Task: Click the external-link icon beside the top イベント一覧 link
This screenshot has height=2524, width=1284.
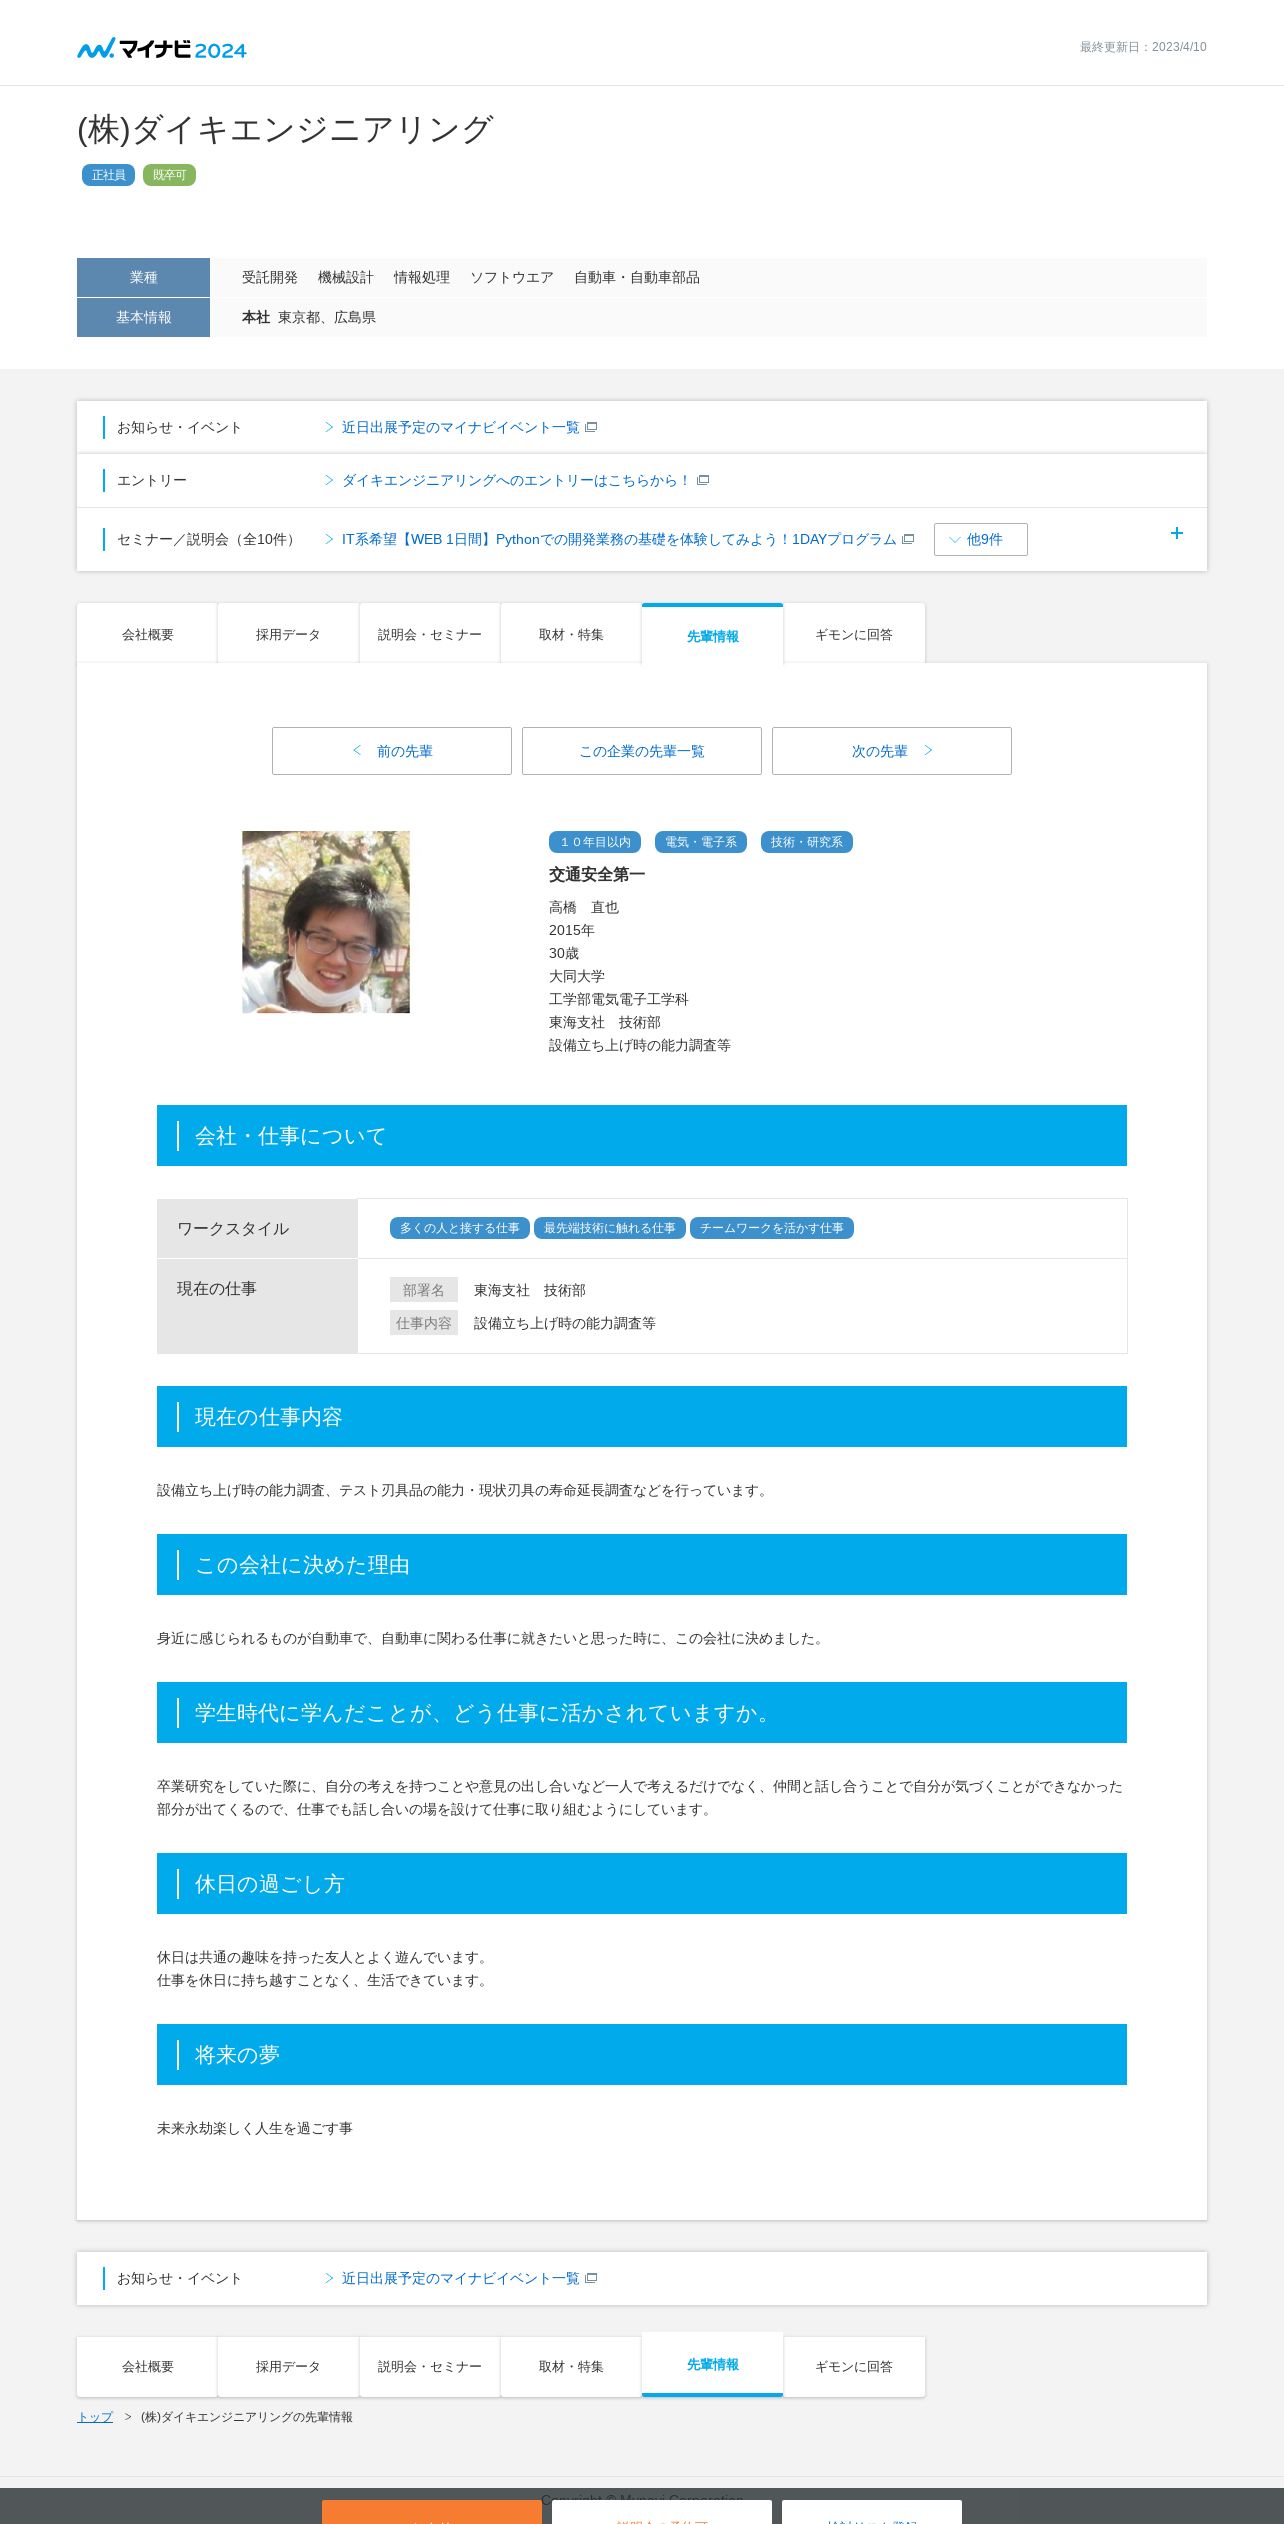Action: click(591, 427)
